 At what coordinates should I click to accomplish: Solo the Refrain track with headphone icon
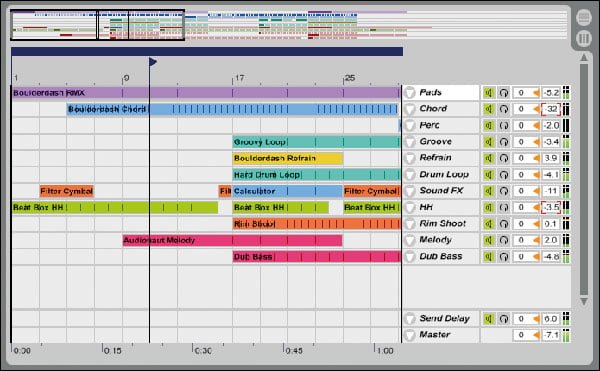coord(504,158)
